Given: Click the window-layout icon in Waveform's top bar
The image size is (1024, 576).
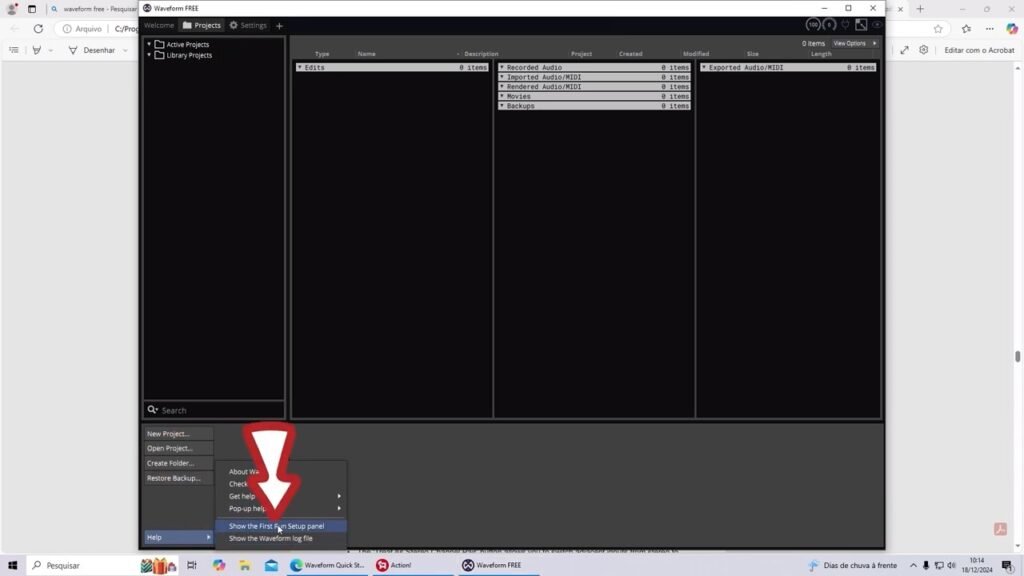Looking at the screenshot, I should (861, 25).
